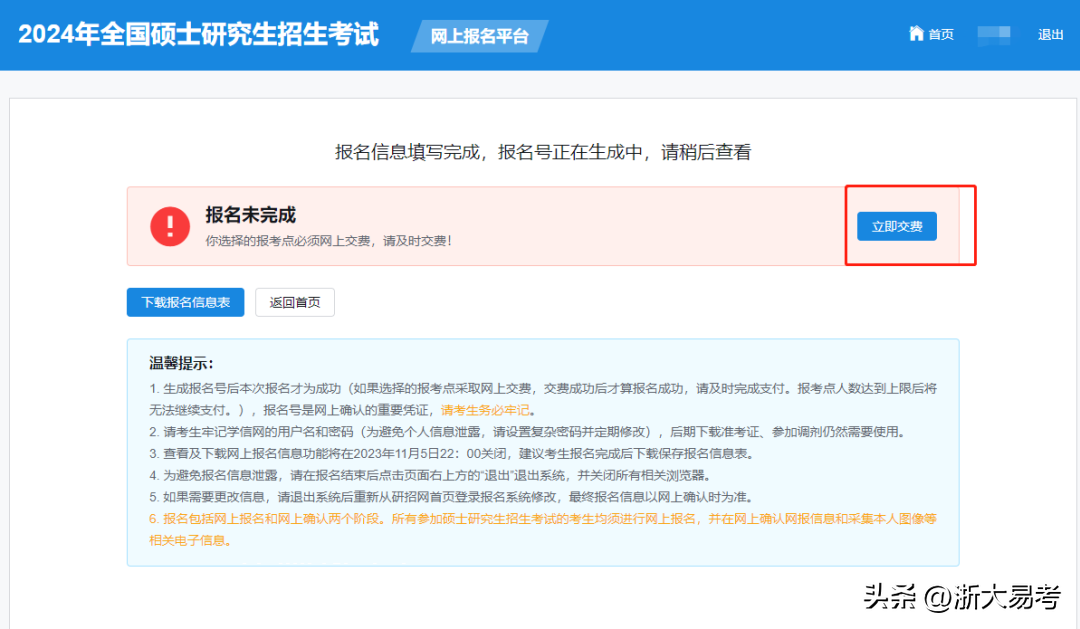Click the 返回首页 button
This screenshot has width=1080, height=629.
point(295,302)
